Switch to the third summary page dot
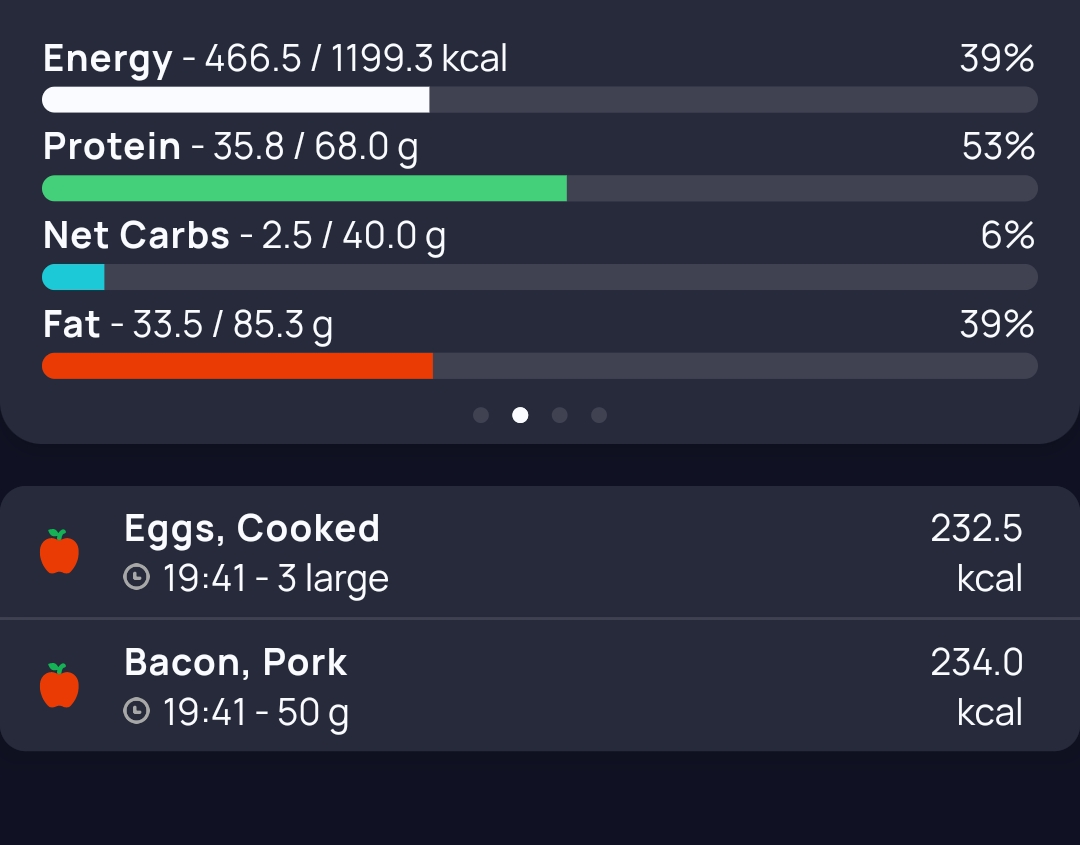 (559, 415)
